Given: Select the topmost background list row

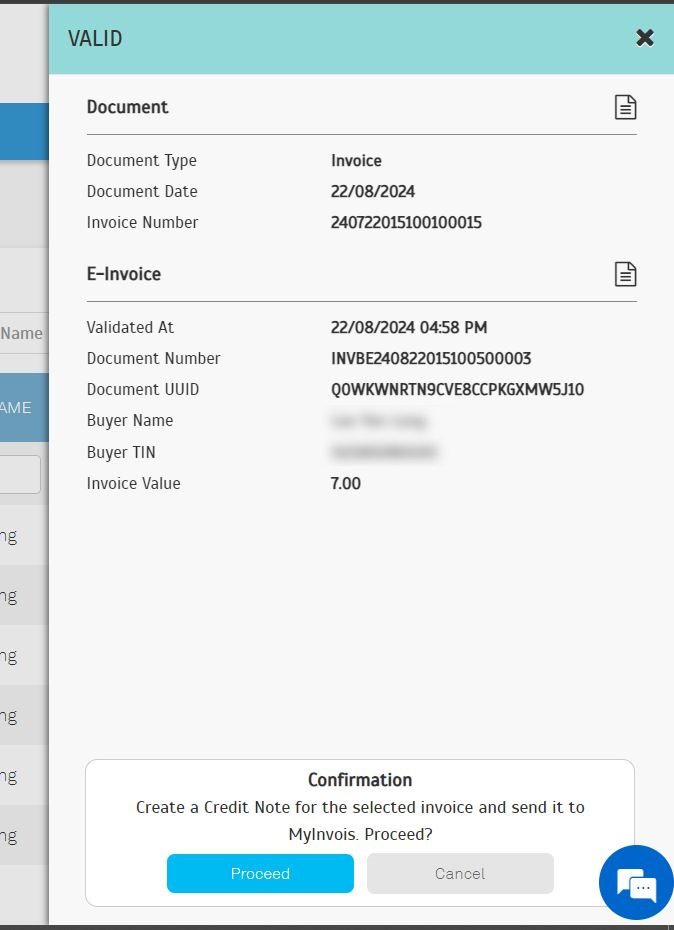Looking at the screenshot, I should click(22, 536).
